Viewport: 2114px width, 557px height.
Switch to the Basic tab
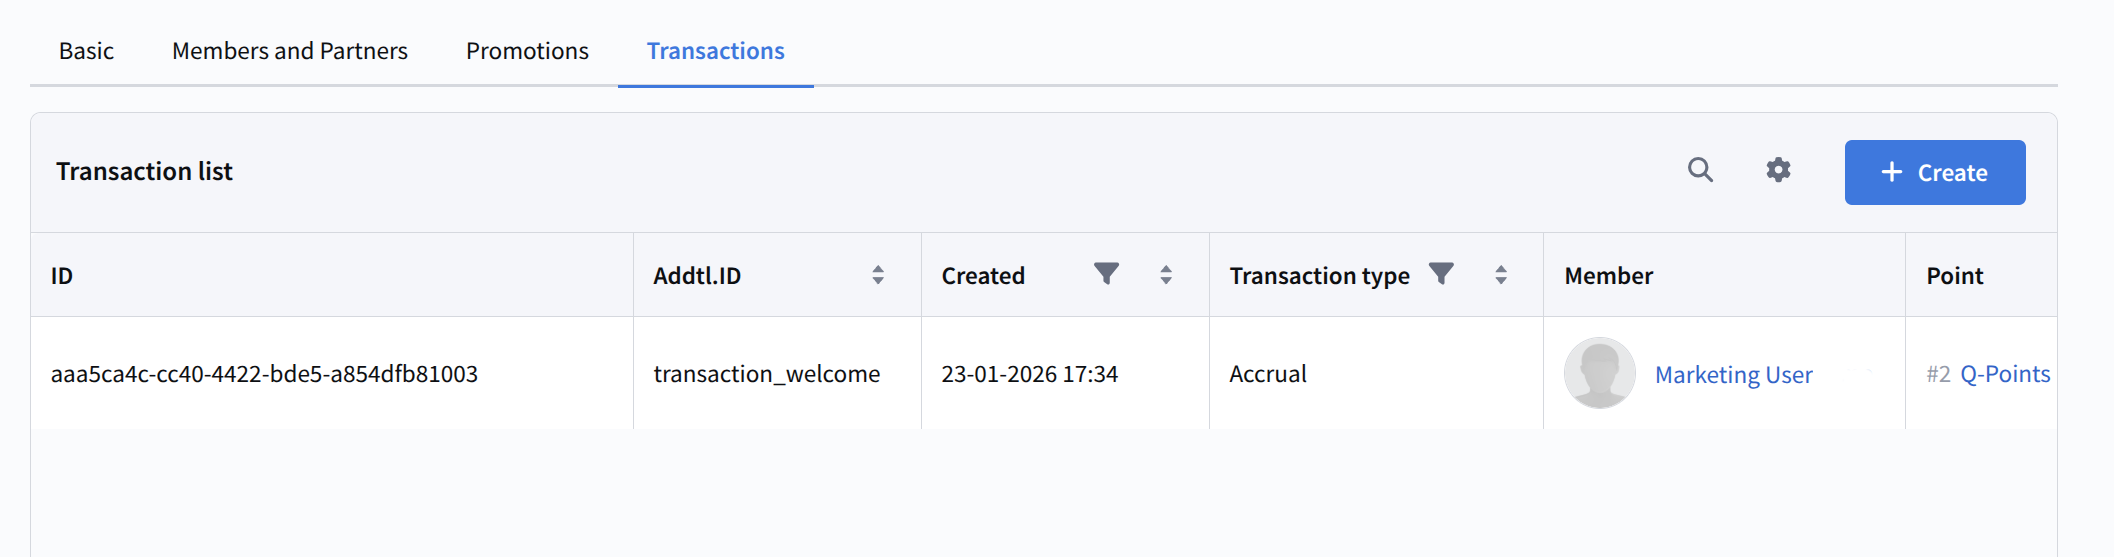[x=86, y=51]
